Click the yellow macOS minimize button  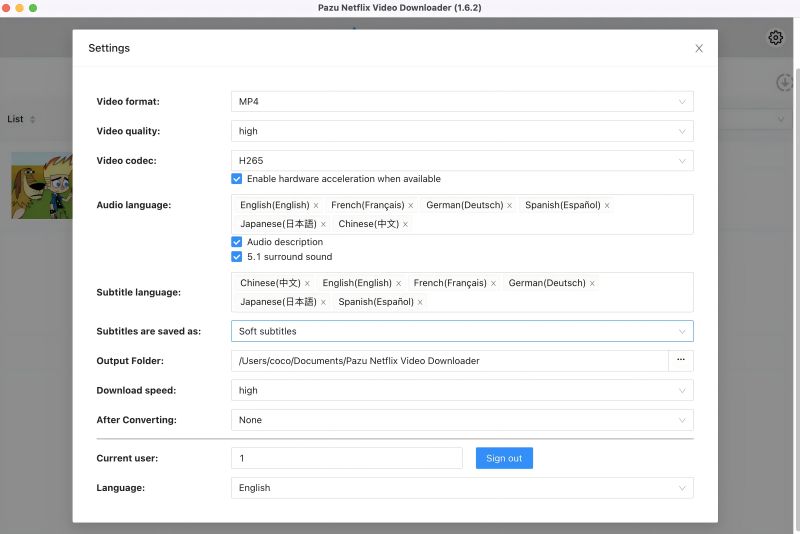[19, 8]
